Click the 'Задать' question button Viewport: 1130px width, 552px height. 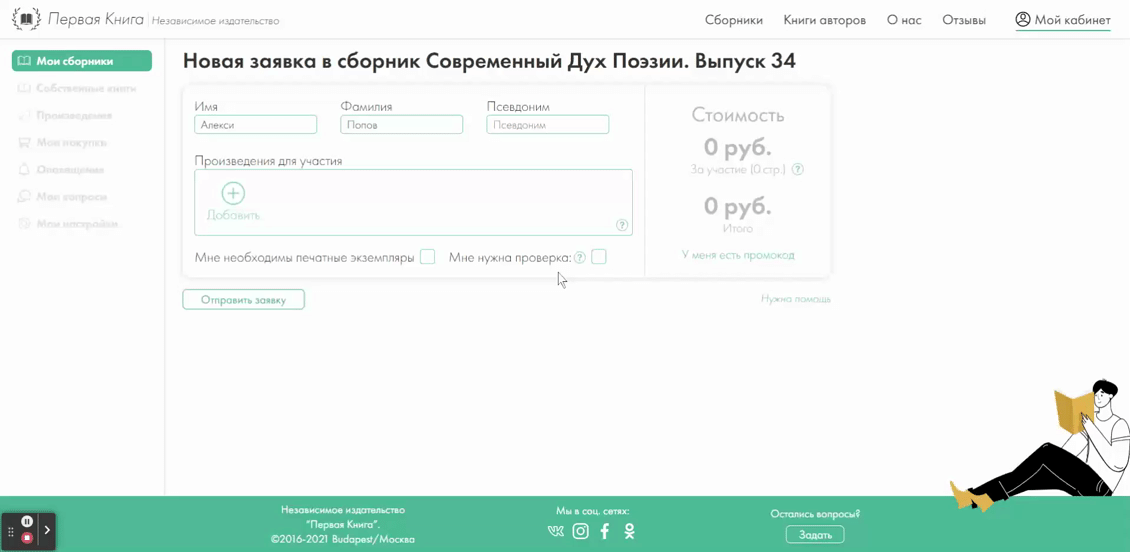pyautogui.click(x=815, y=535)
